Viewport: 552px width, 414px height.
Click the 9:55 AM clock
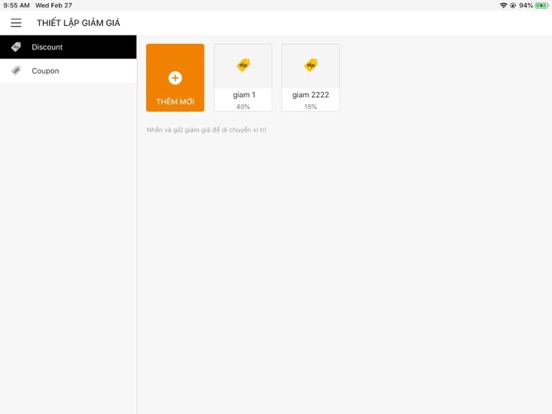[16, 5]
